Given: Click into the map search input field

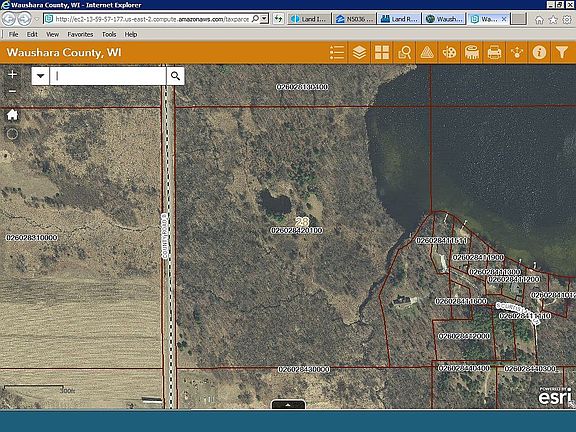Looking at the screenshot, I should (108, 76).
